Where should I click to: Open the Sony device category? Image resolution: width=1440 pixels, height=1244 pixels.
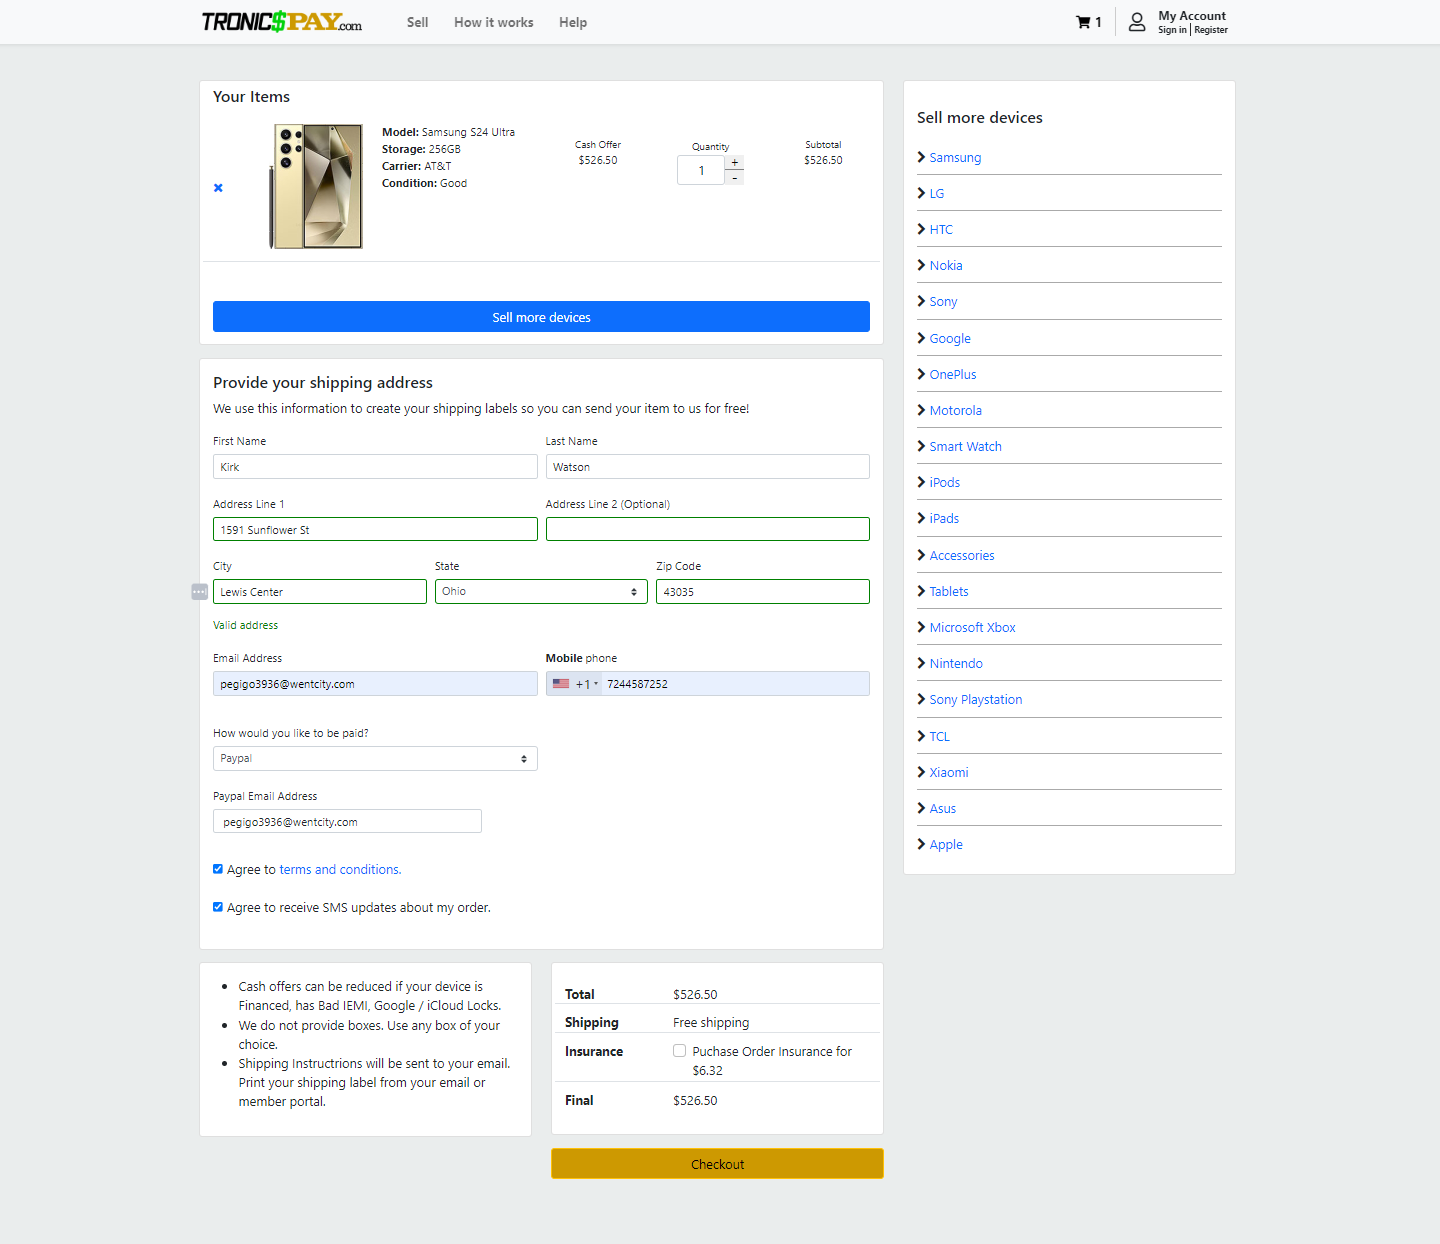click(x=943, y=302)
